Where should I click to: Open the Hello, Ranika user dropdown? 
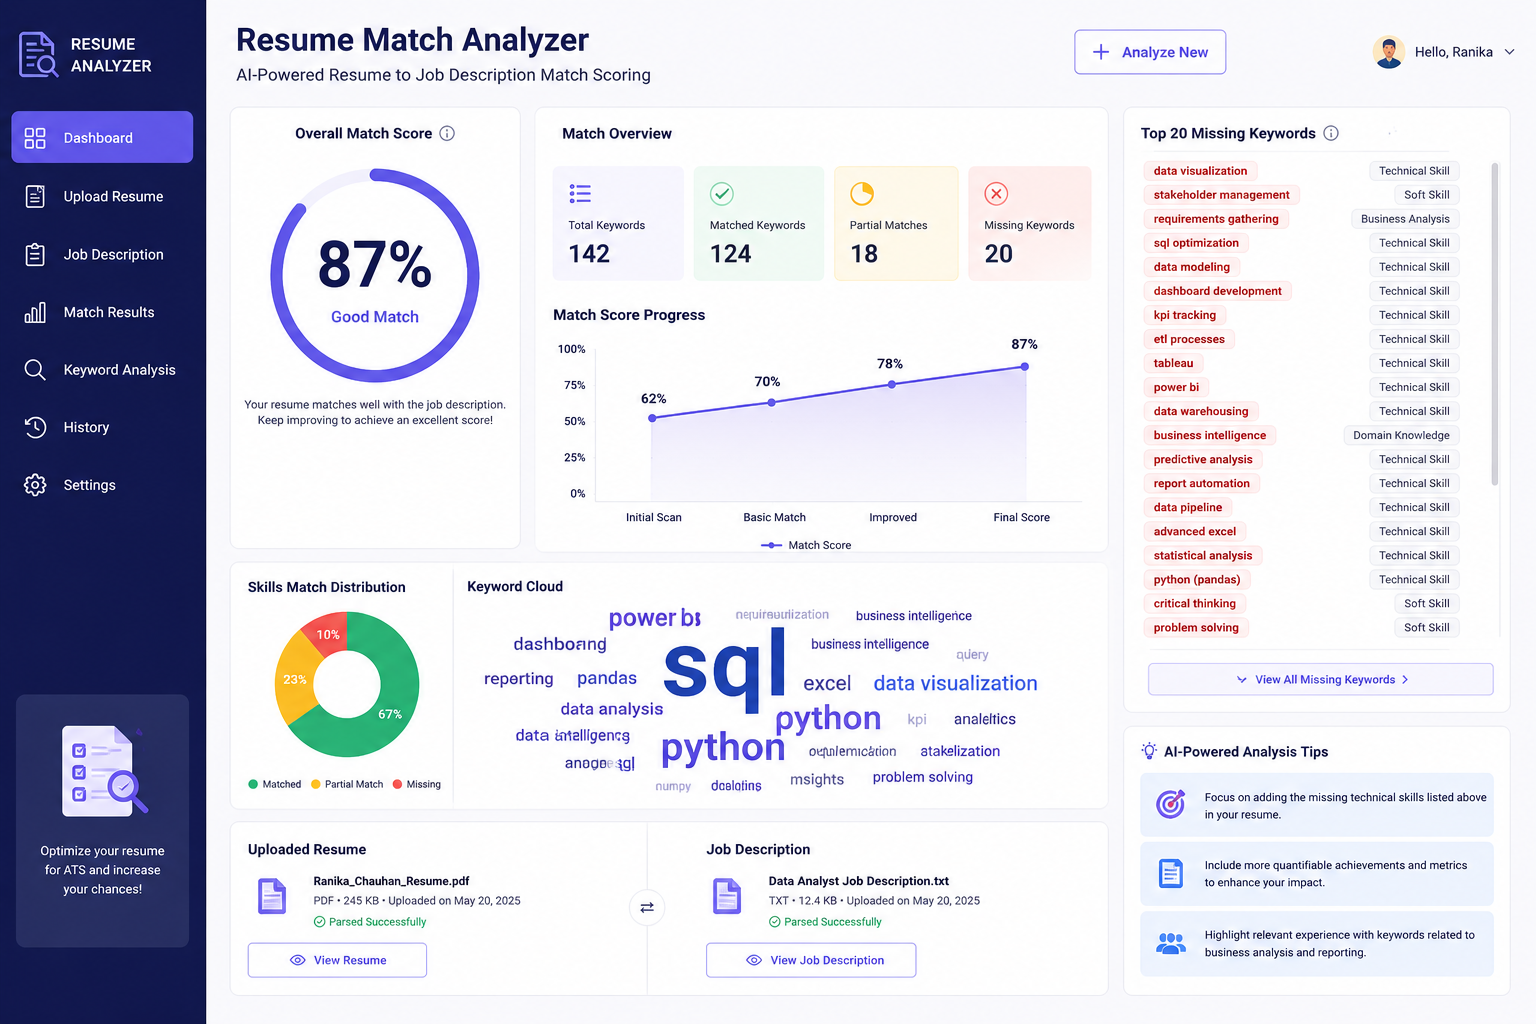1443,52
